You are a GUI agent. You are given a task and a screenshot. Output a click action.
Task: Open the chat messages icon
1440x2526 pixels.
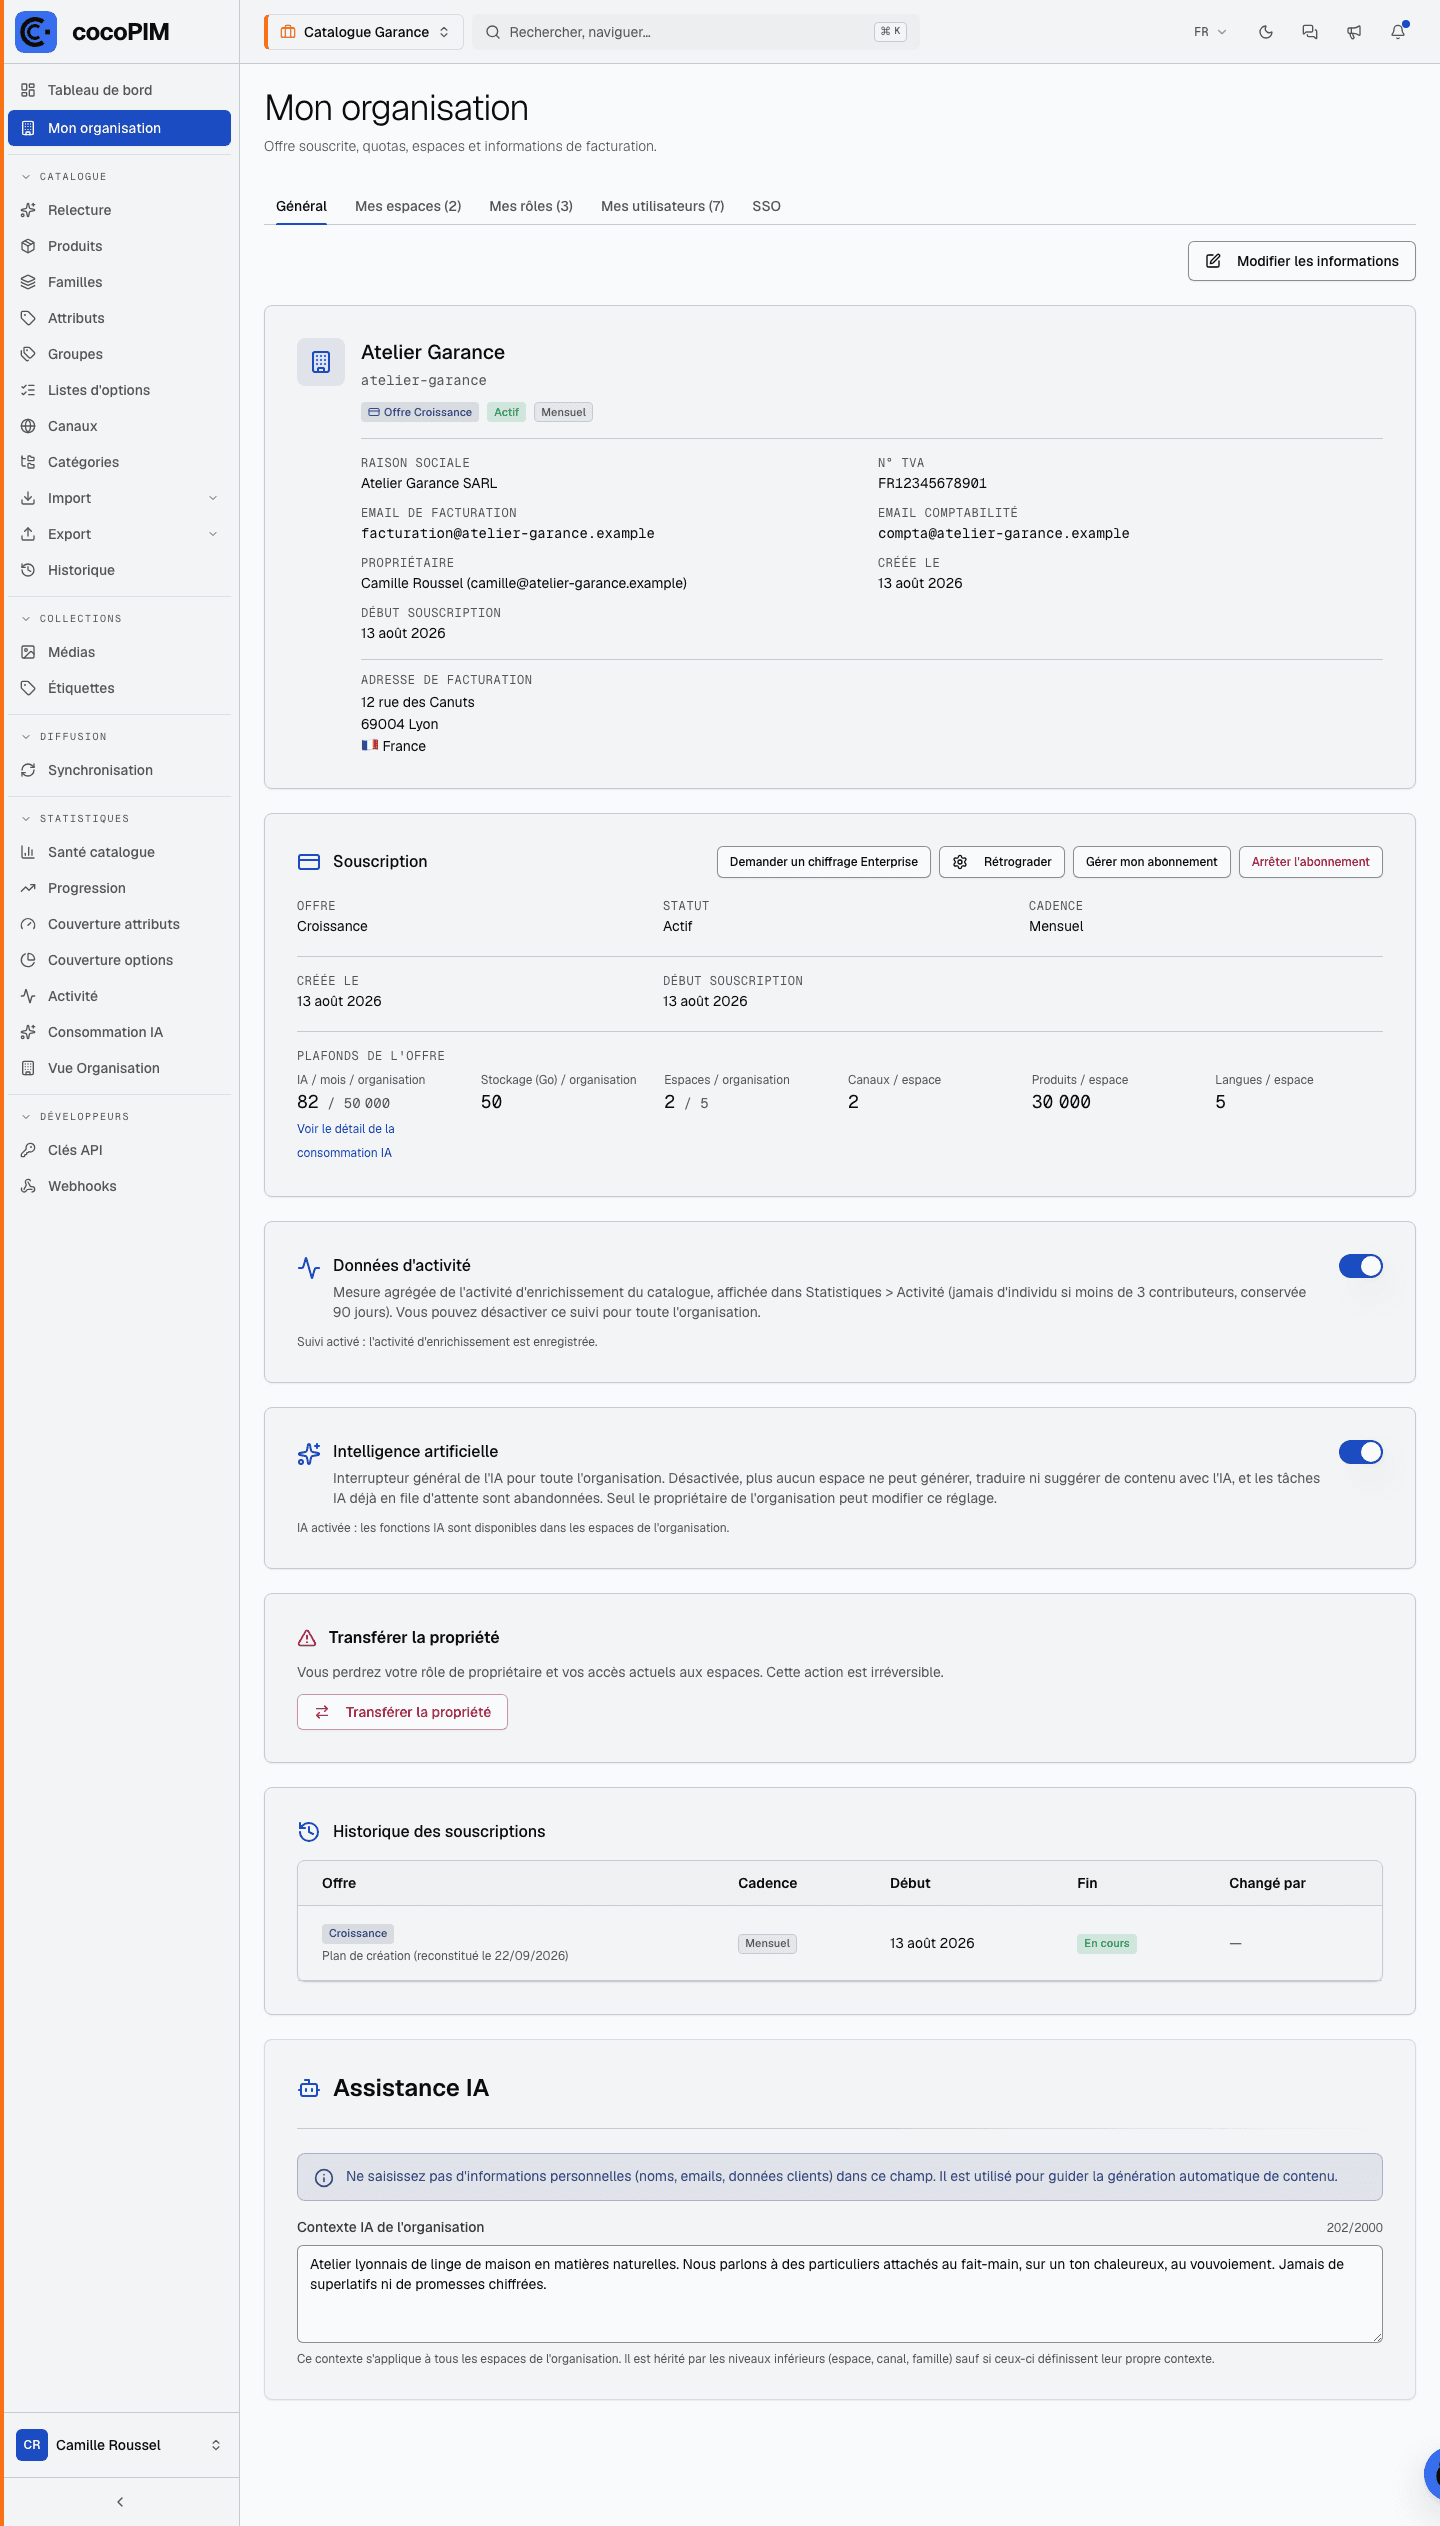[1310, 32]
